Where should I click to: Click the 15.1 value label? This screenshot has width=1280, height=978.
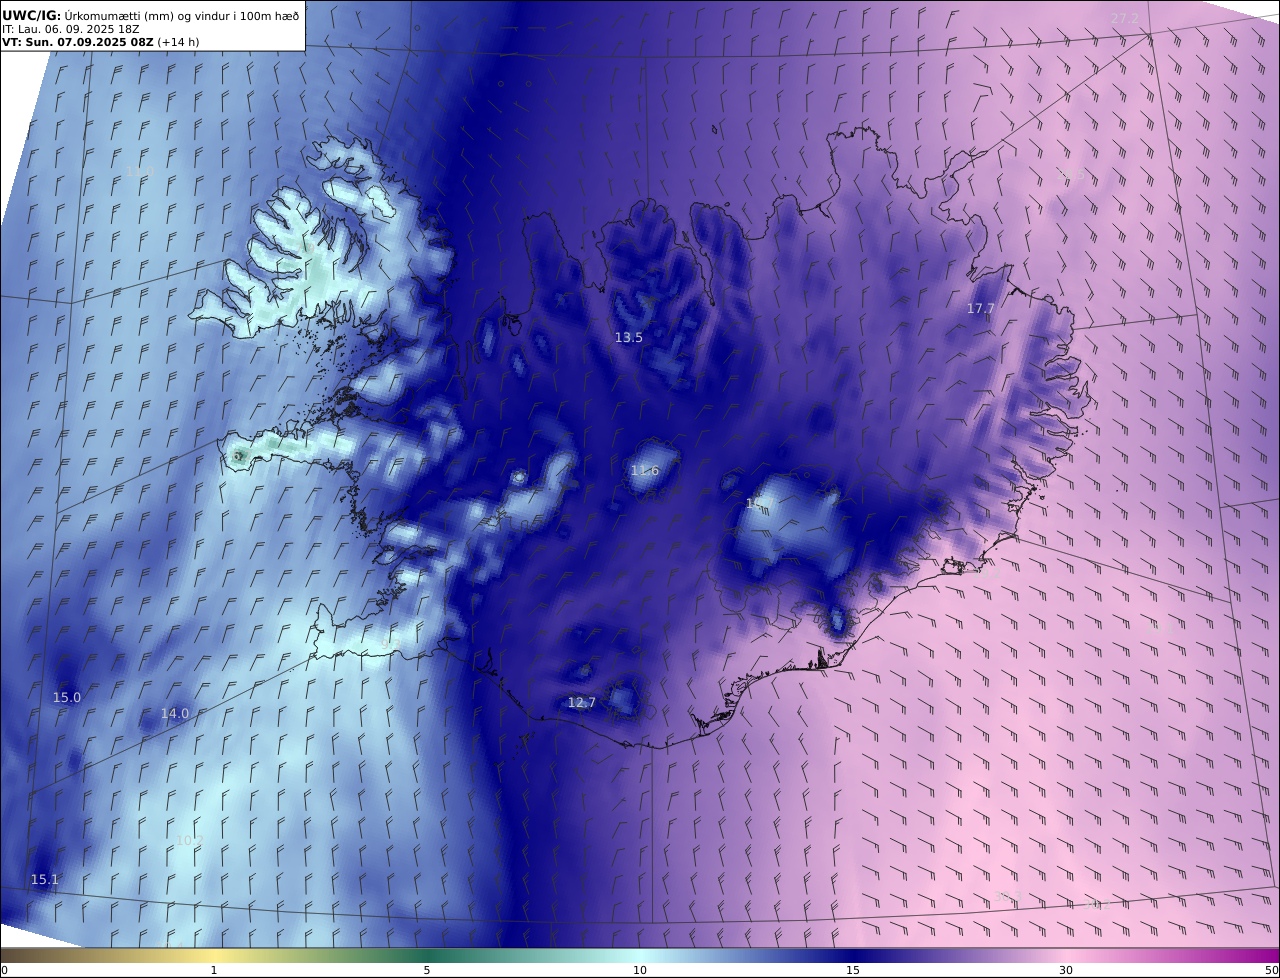point(45,880)
